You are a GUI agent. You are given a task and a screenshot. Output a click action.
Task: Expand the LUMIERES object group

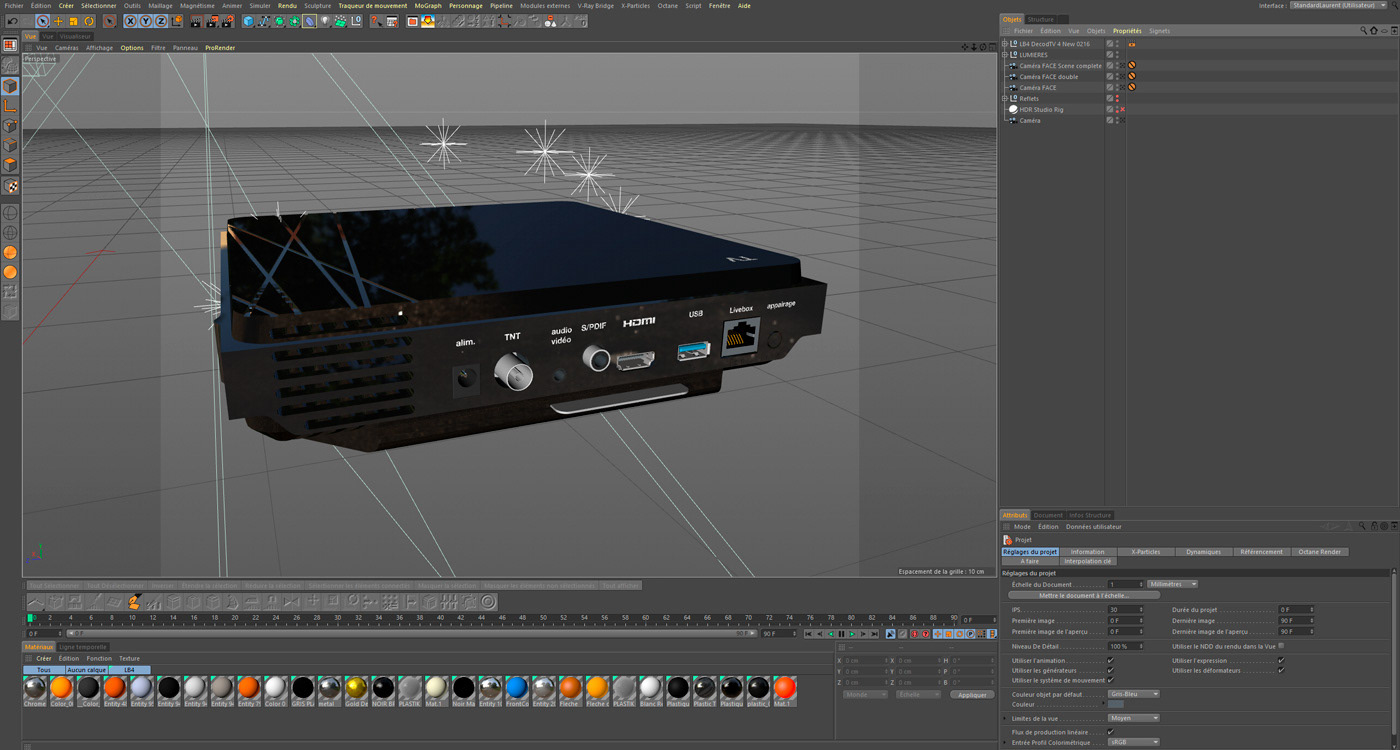(x=1005, y=55)
